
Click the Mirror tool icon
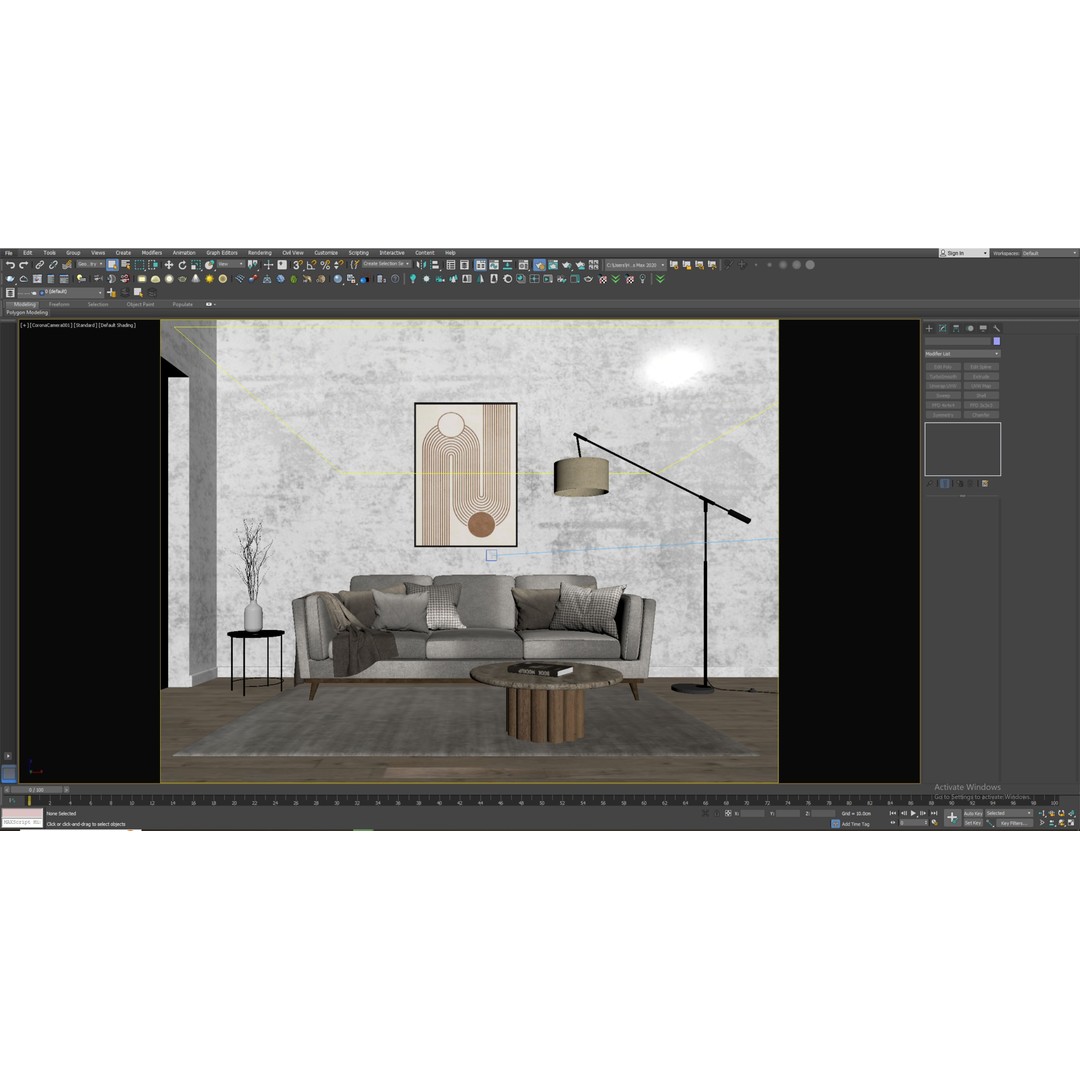pos(420,264)
